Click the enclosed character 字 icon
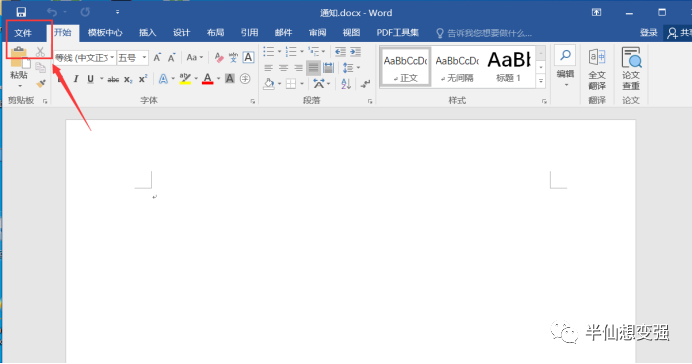 245,79
